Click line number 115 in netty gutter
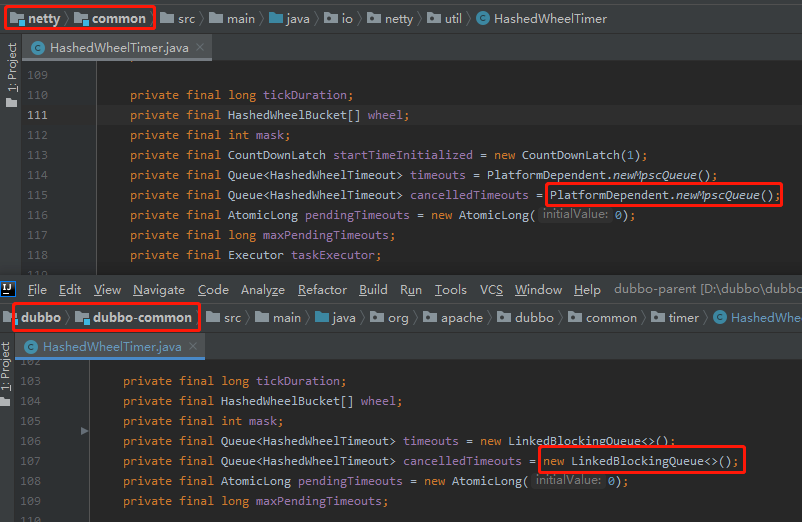 coord(37,195)
